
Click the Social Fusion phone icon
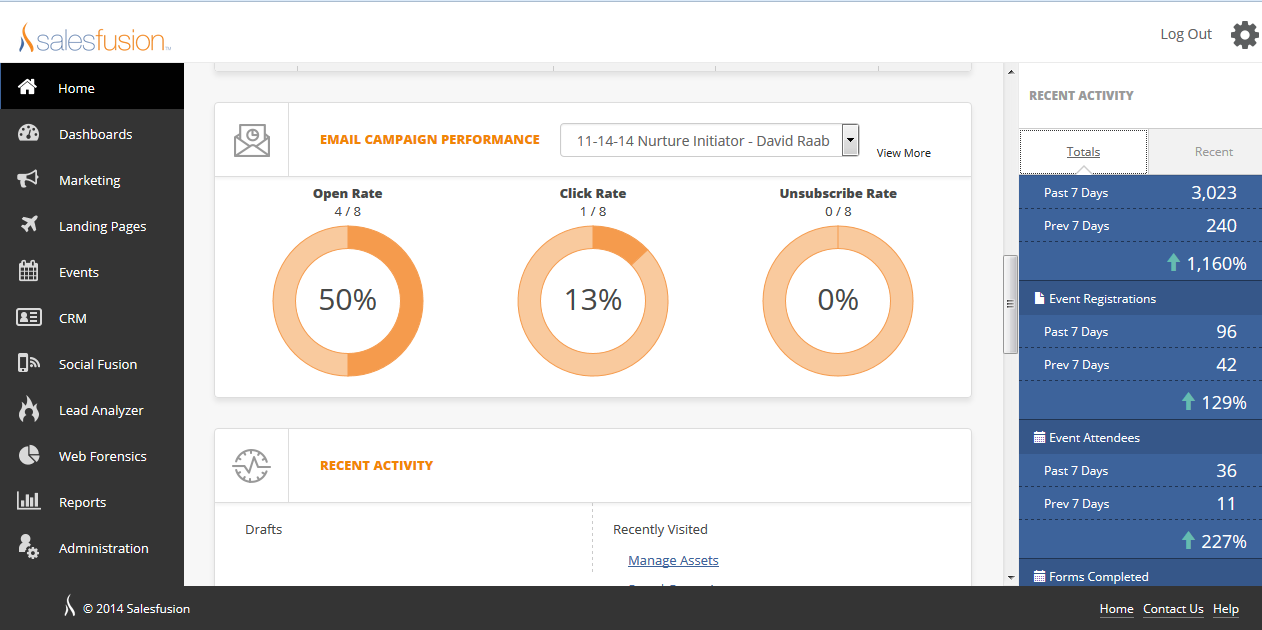click(28, 363)
